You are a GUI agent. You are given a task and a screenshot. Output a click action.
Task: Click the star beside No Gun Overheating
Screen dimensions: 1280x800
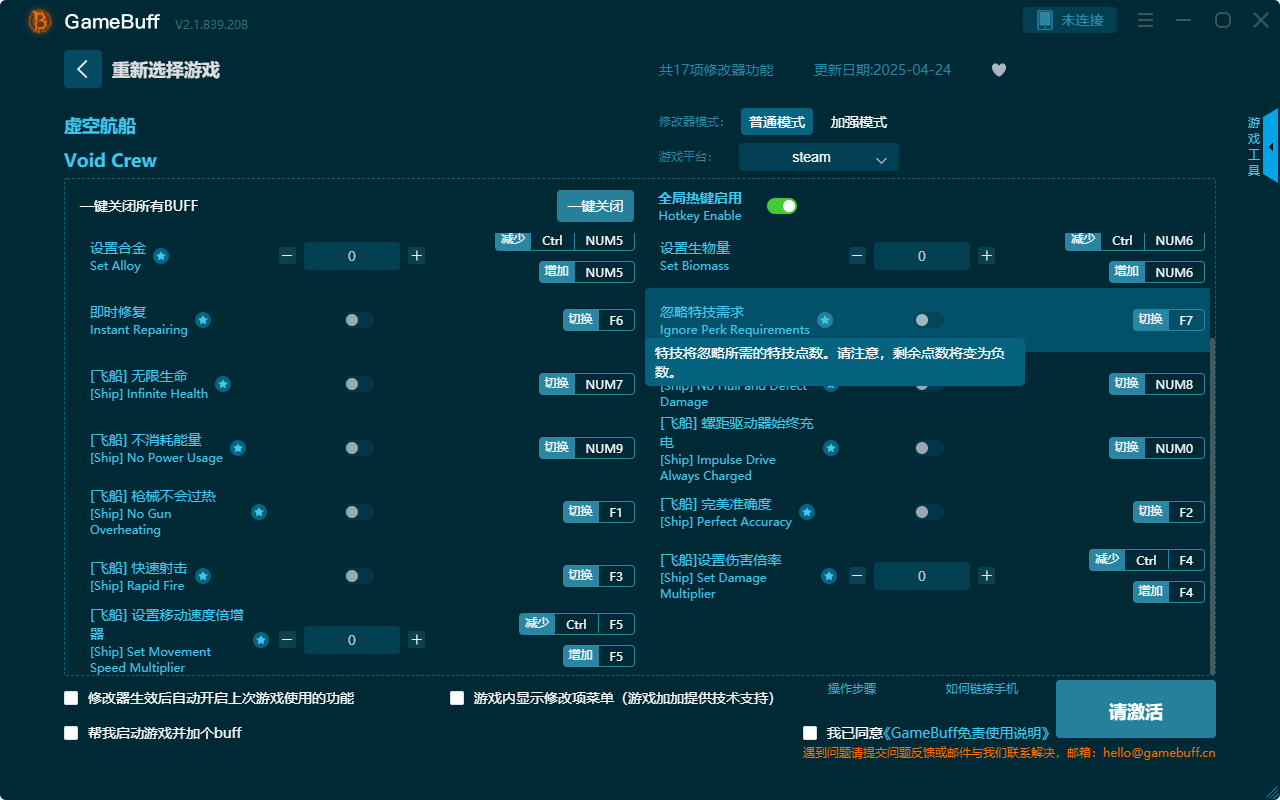pos(259,512)
